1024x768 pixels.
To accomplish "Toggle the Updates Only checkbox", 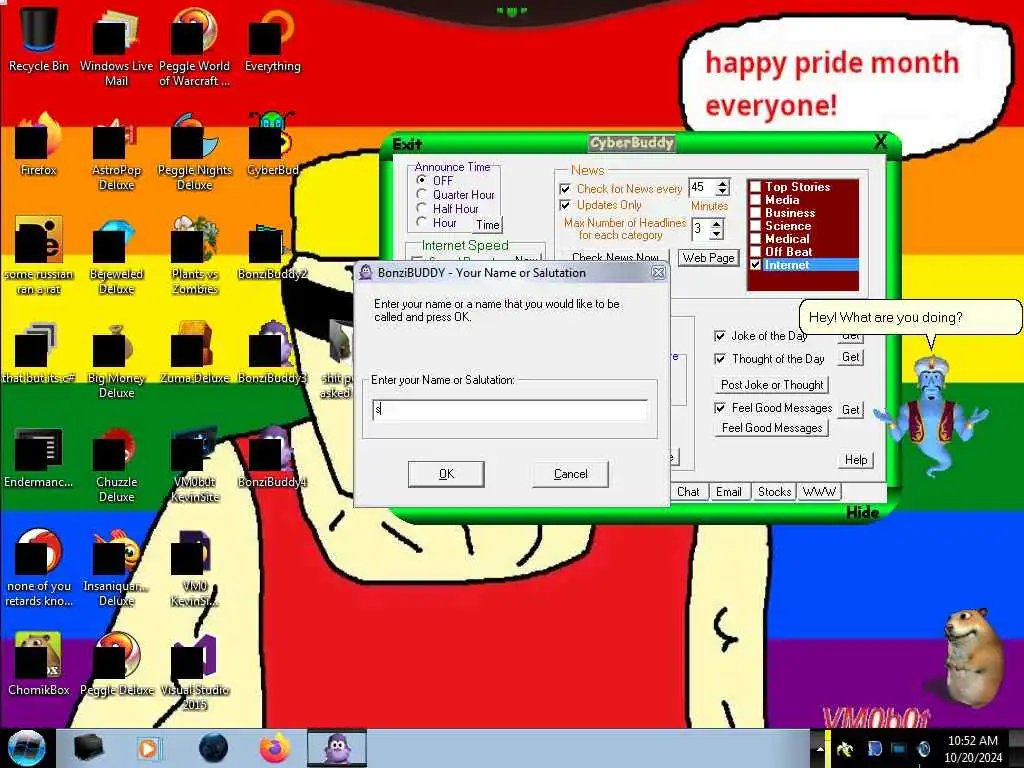I will pos(566,205).
